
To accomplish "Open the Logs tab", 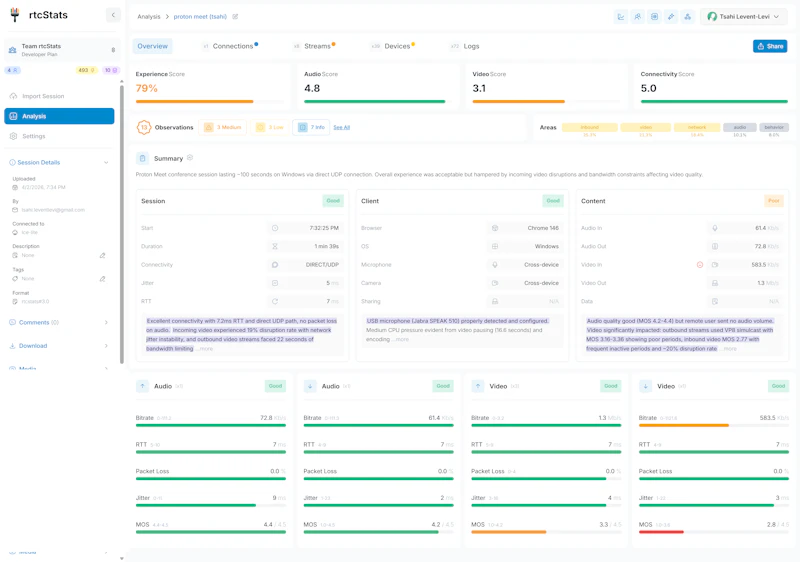I will pyautogui.click(x=465, y=46).
